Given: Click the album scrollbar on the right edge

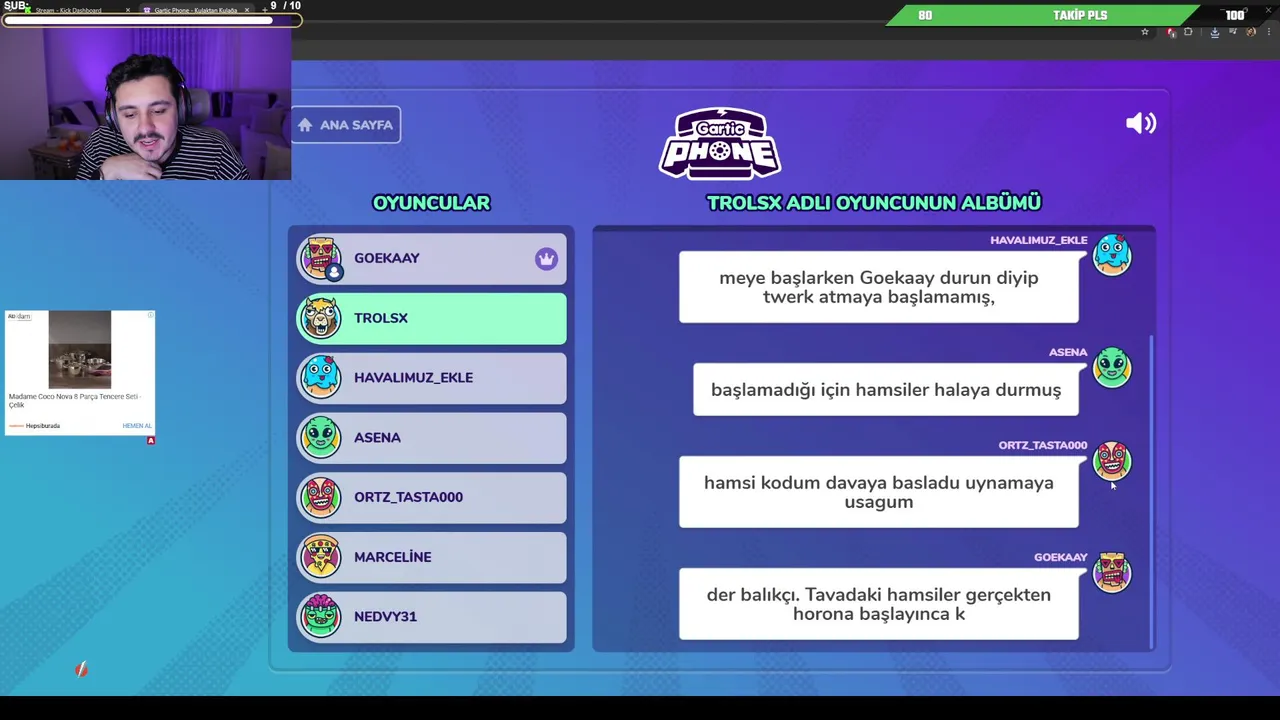Looking at the screenshot, I should pyautogui.click(x=1153, y=490).
